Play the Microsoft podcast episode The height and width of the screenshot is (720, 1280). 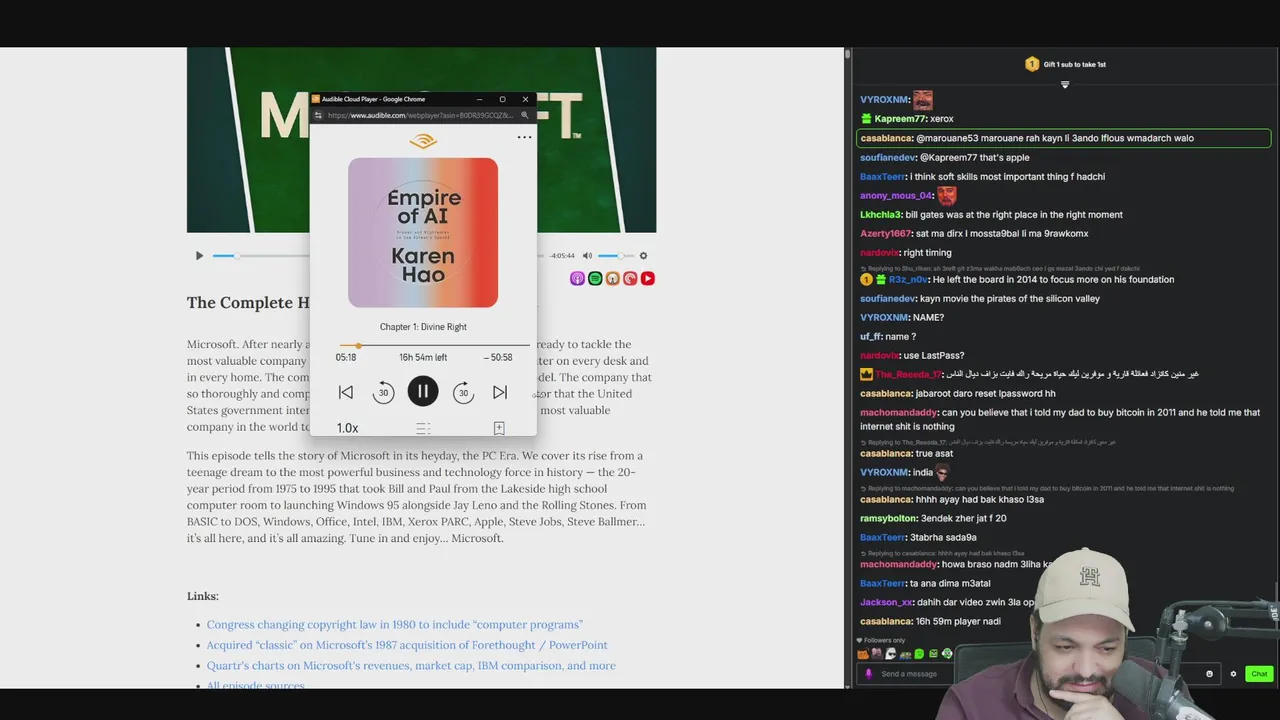point(199,256)
